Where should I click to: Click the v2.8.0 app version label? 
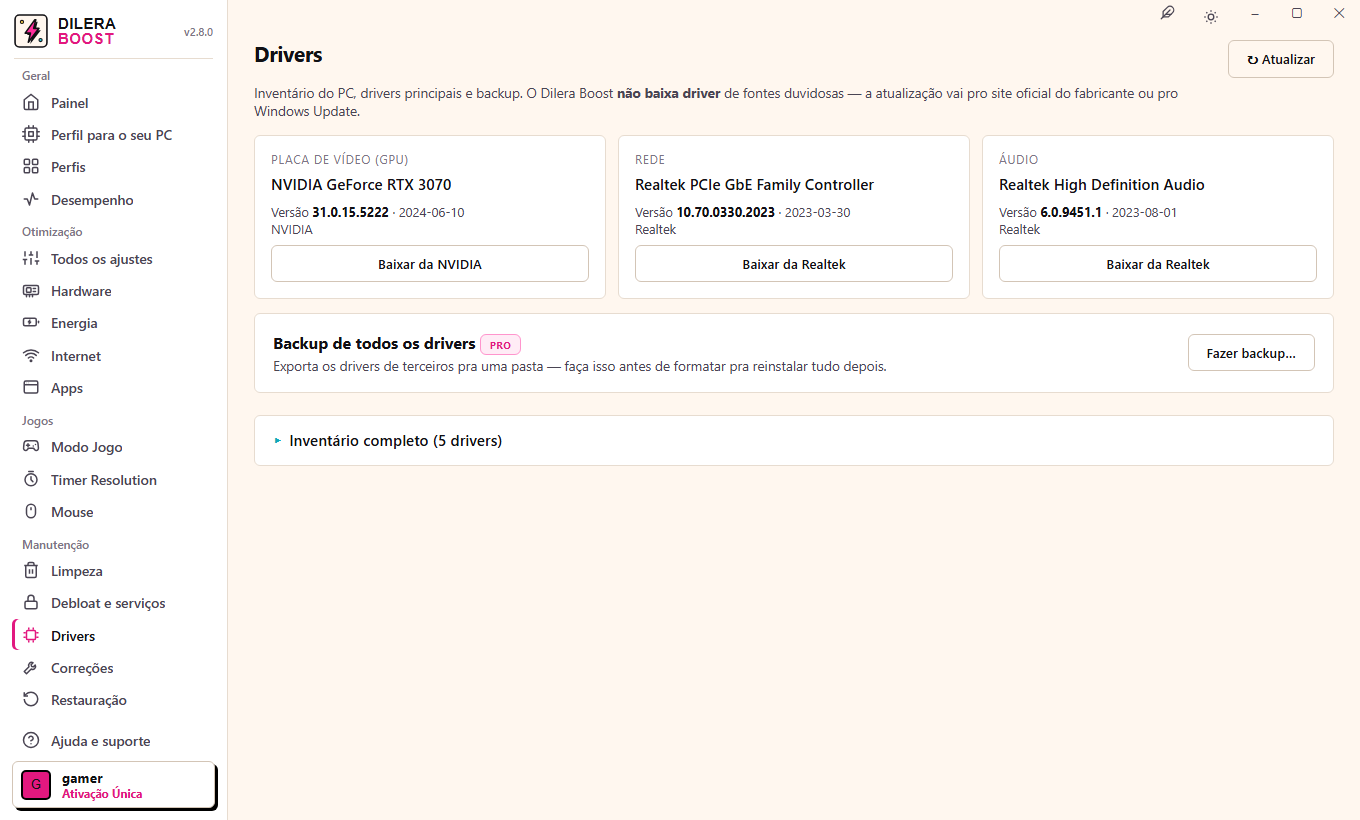(x=198, y=32)
